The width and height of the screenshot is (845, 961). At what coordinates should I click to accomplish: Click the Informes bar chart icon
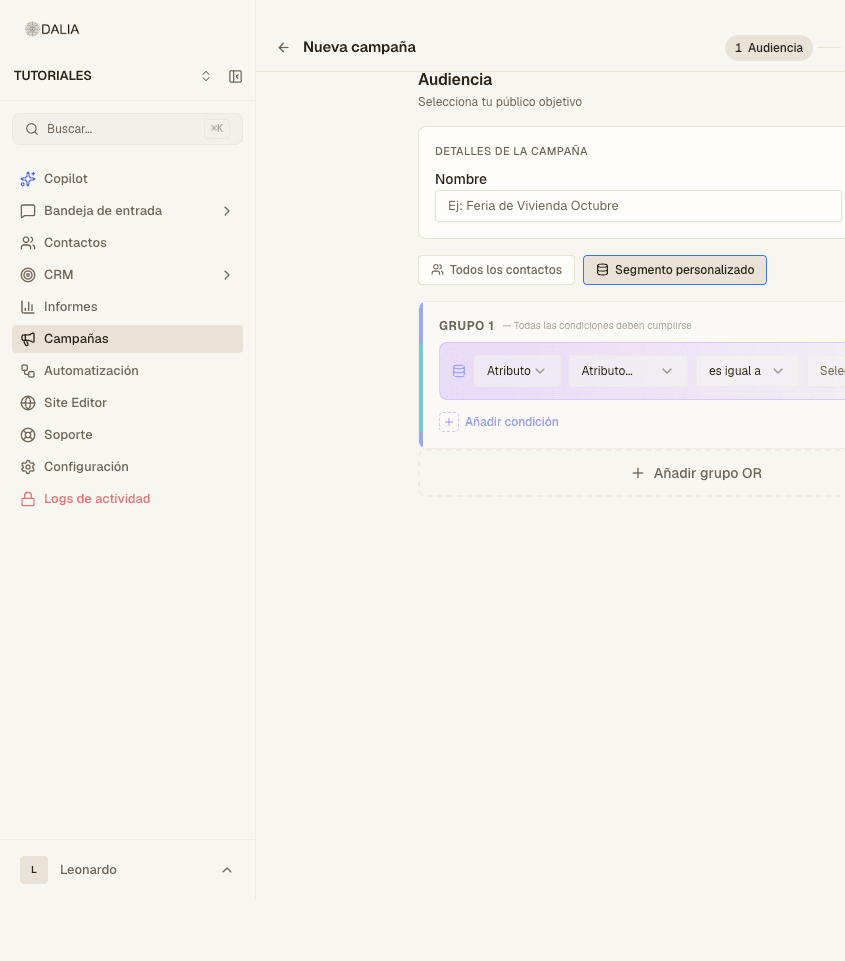[x=28, y=306]
